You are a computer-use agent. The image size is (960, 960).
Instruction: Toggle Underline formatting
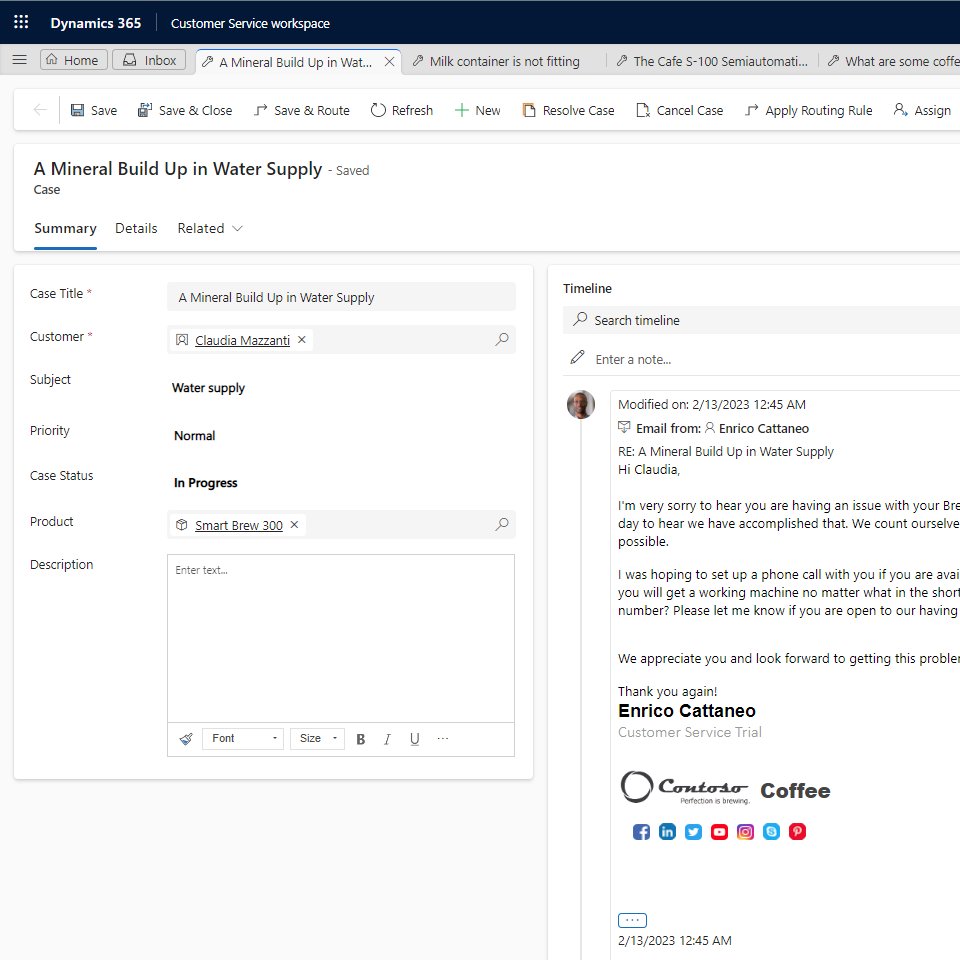[414, 739]
